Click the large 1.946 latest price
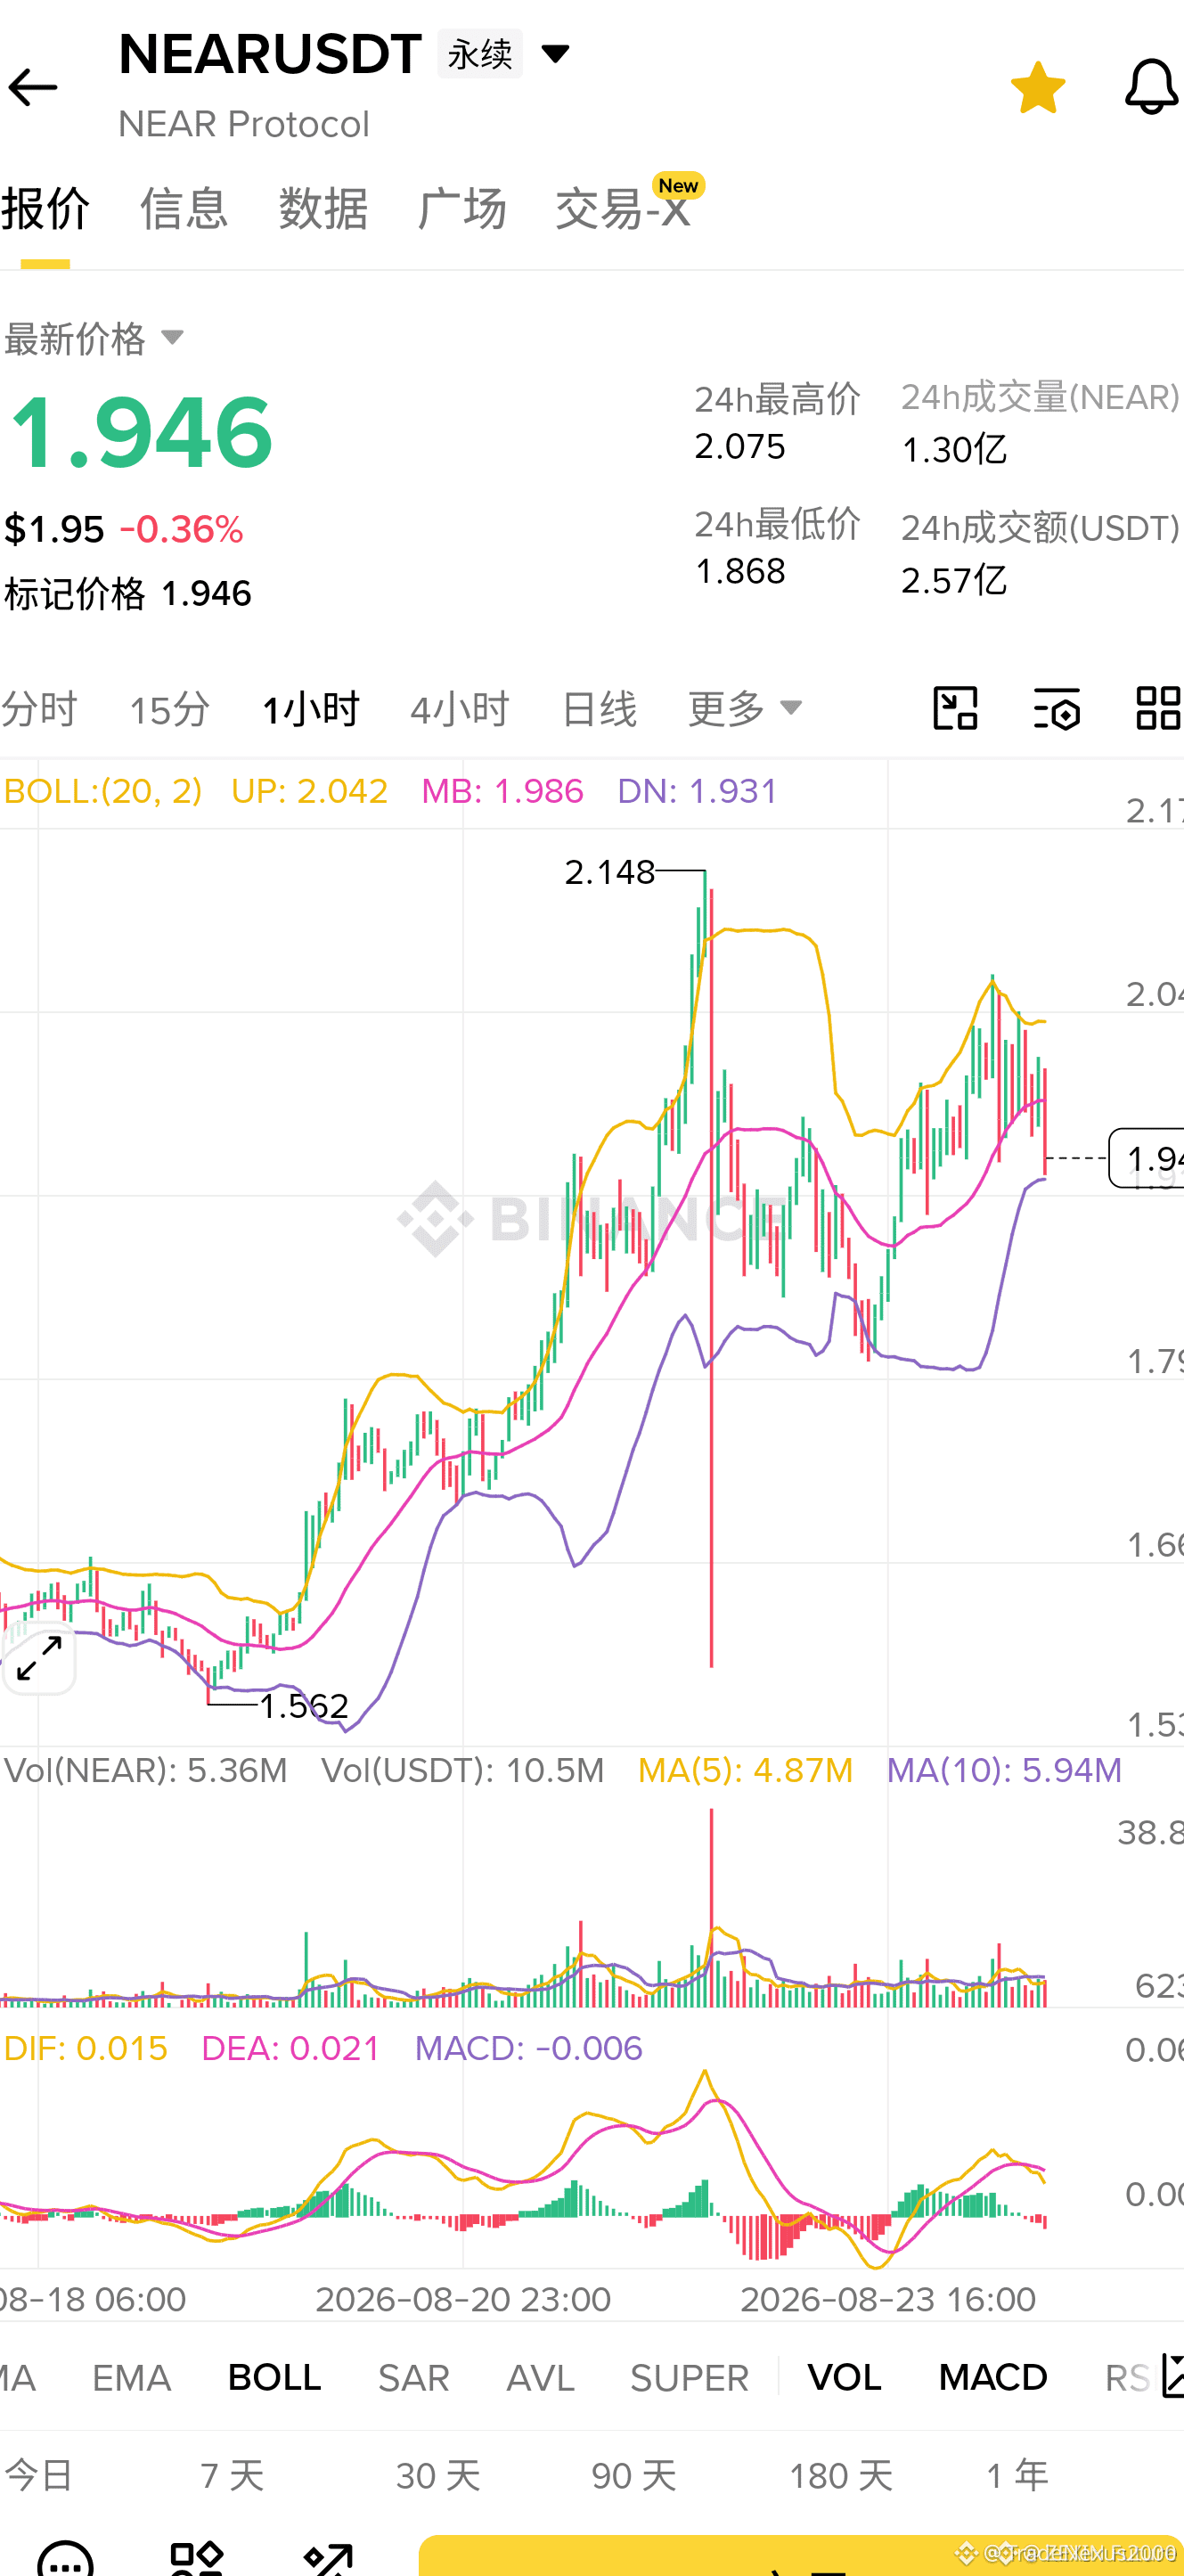Screen dimensions: 1184x2576 pos(140,432)
